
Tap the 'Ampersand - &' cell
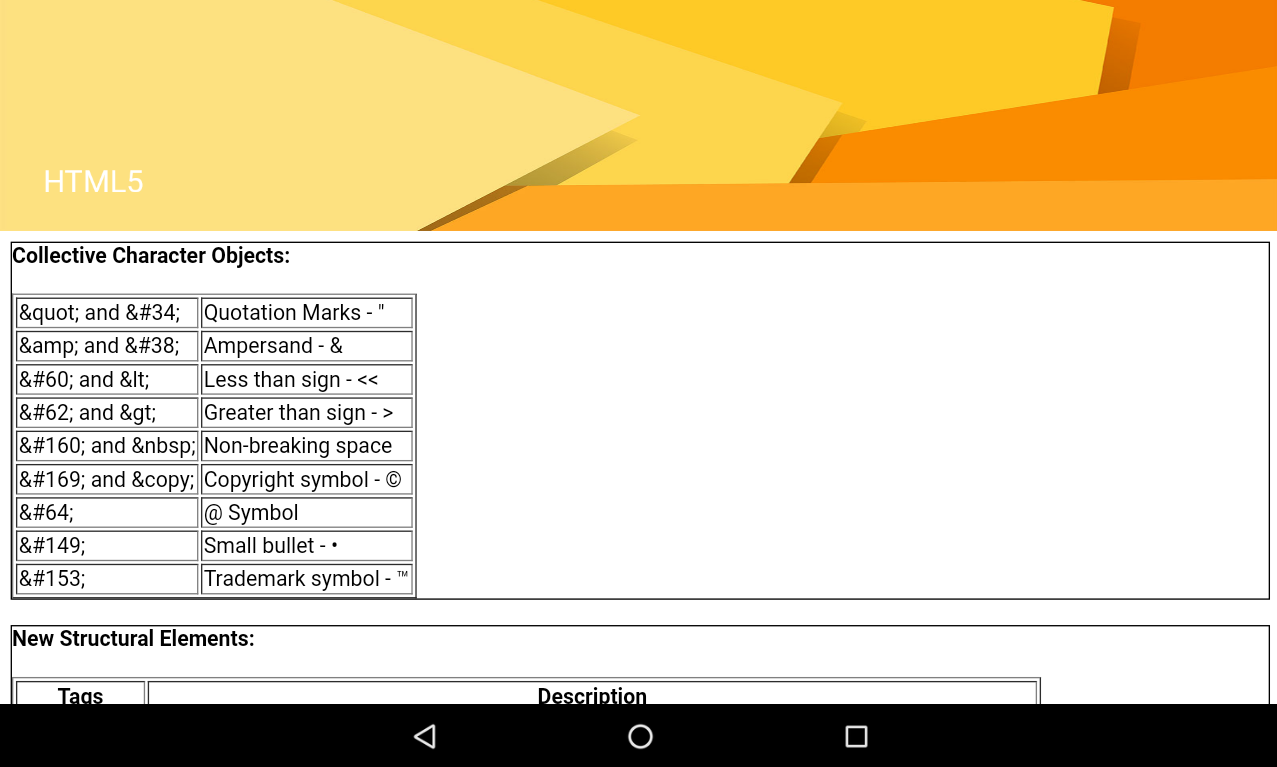point(307,346)
